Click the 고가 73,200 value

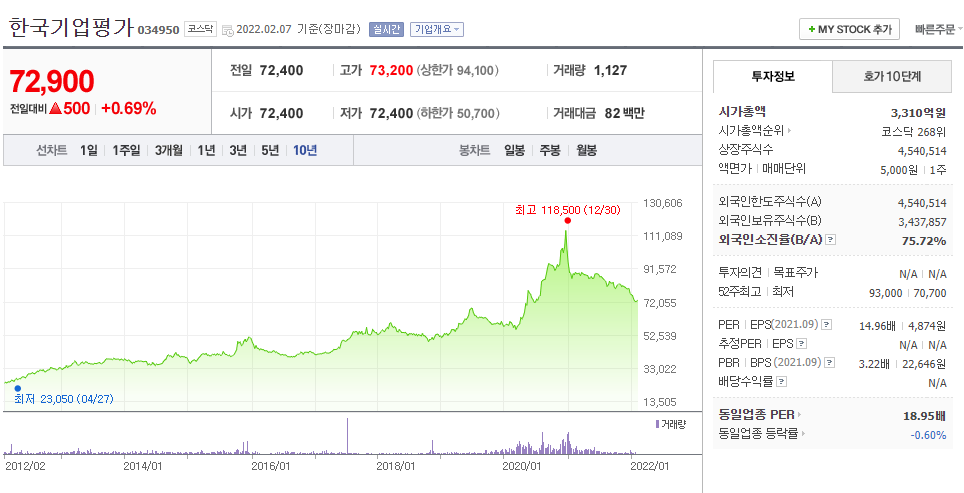tap(391, 70)
